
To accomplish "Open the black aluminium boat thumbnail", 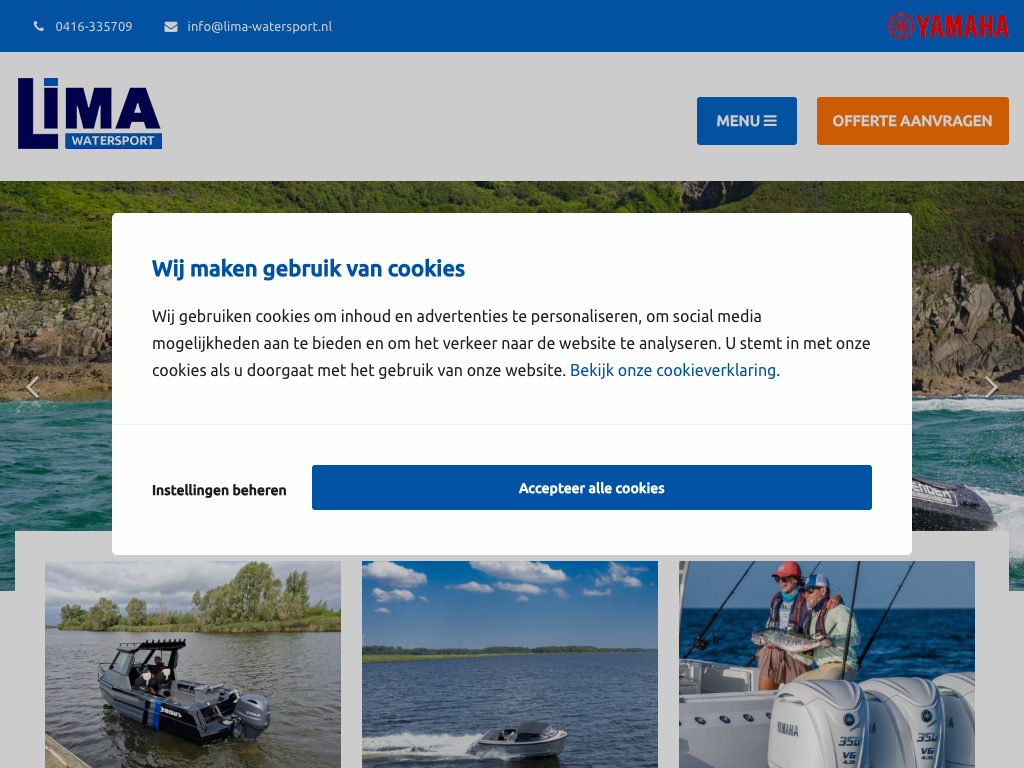I will click(193, 664).
